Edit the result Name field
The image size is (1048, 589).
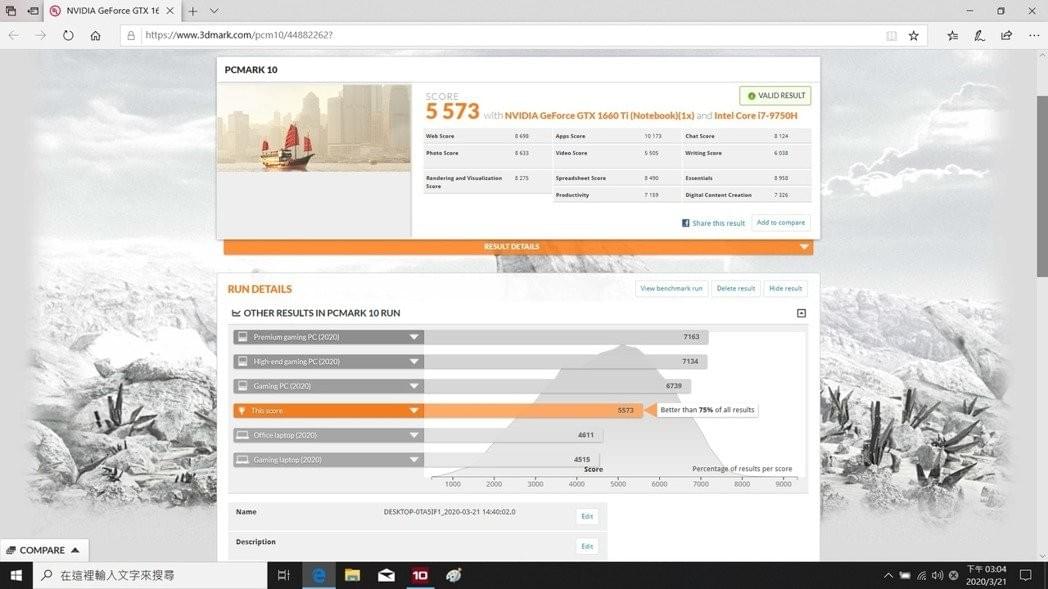point(587,516)
